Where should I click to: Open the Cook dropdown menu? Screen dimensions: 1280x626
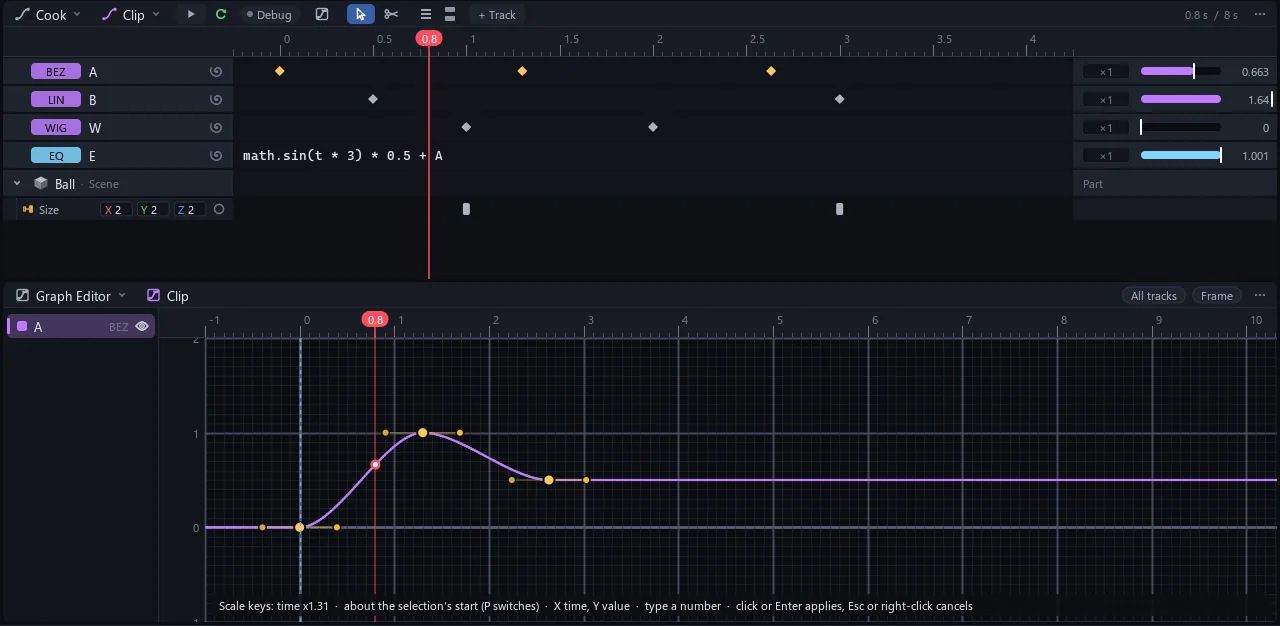(48, 15)
